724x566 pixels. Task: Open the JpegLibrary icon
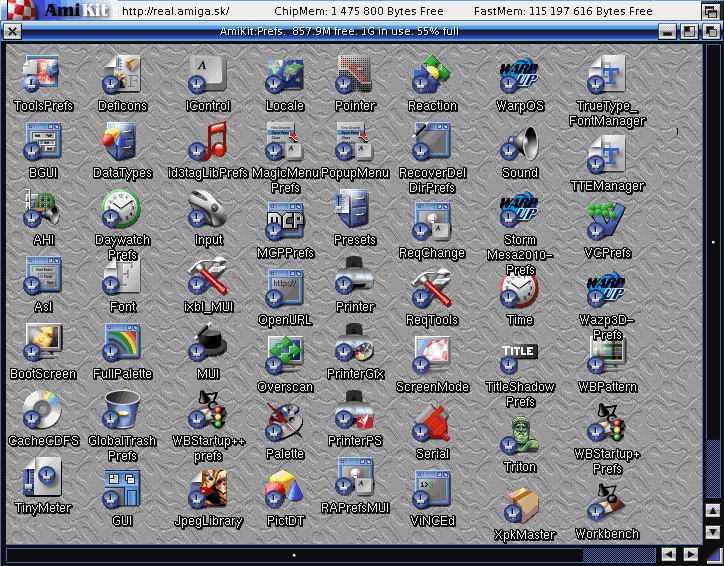(208, 488)
